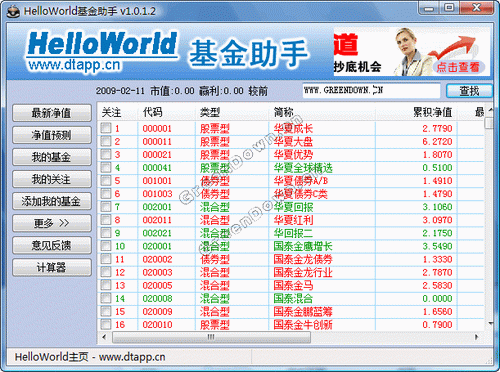This screenshot has height=372, width=500.
Task: Open 最新净值 from the sidebar
Action: [x=52, y=113]
